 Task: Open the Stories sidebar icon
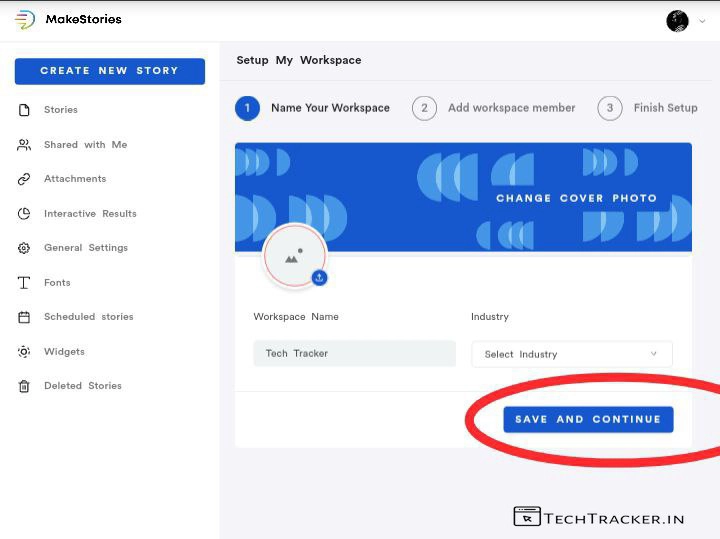click(x=24, y=110)
